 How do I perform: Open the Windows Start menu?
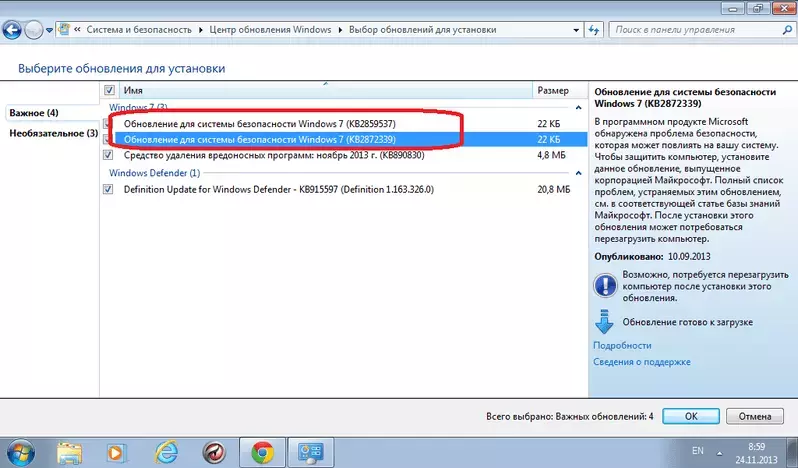click(x=20, y=452)
